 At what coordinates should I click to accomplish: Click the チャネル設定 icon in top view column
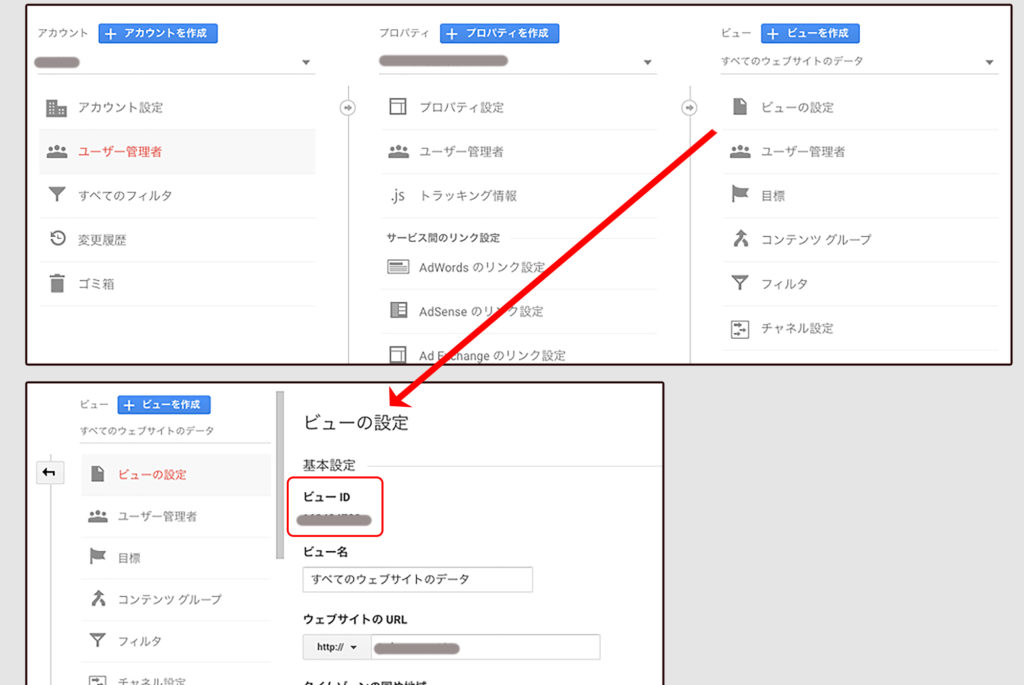coord(740,328)
